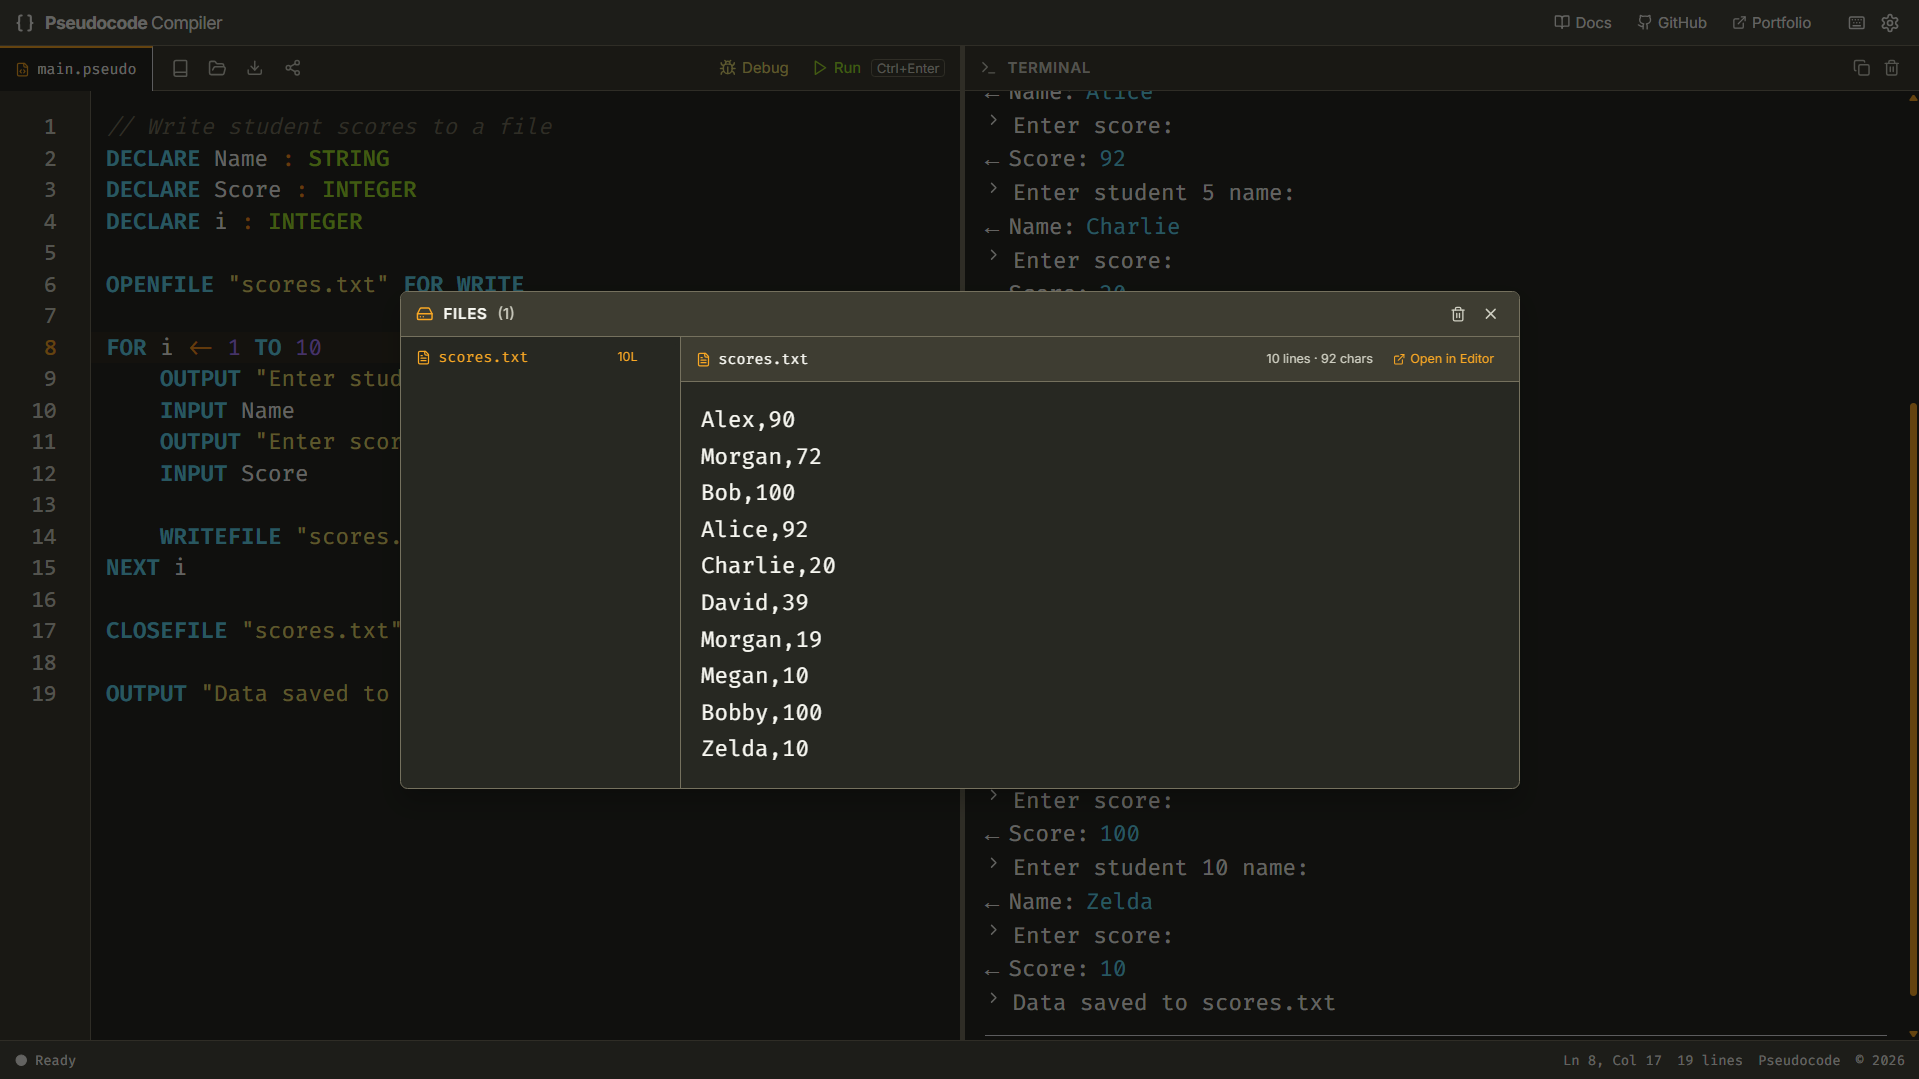Screen dimensions: 1919x1079
Task: Click the new file icon in editor toolbar
Action: [180, 68]
